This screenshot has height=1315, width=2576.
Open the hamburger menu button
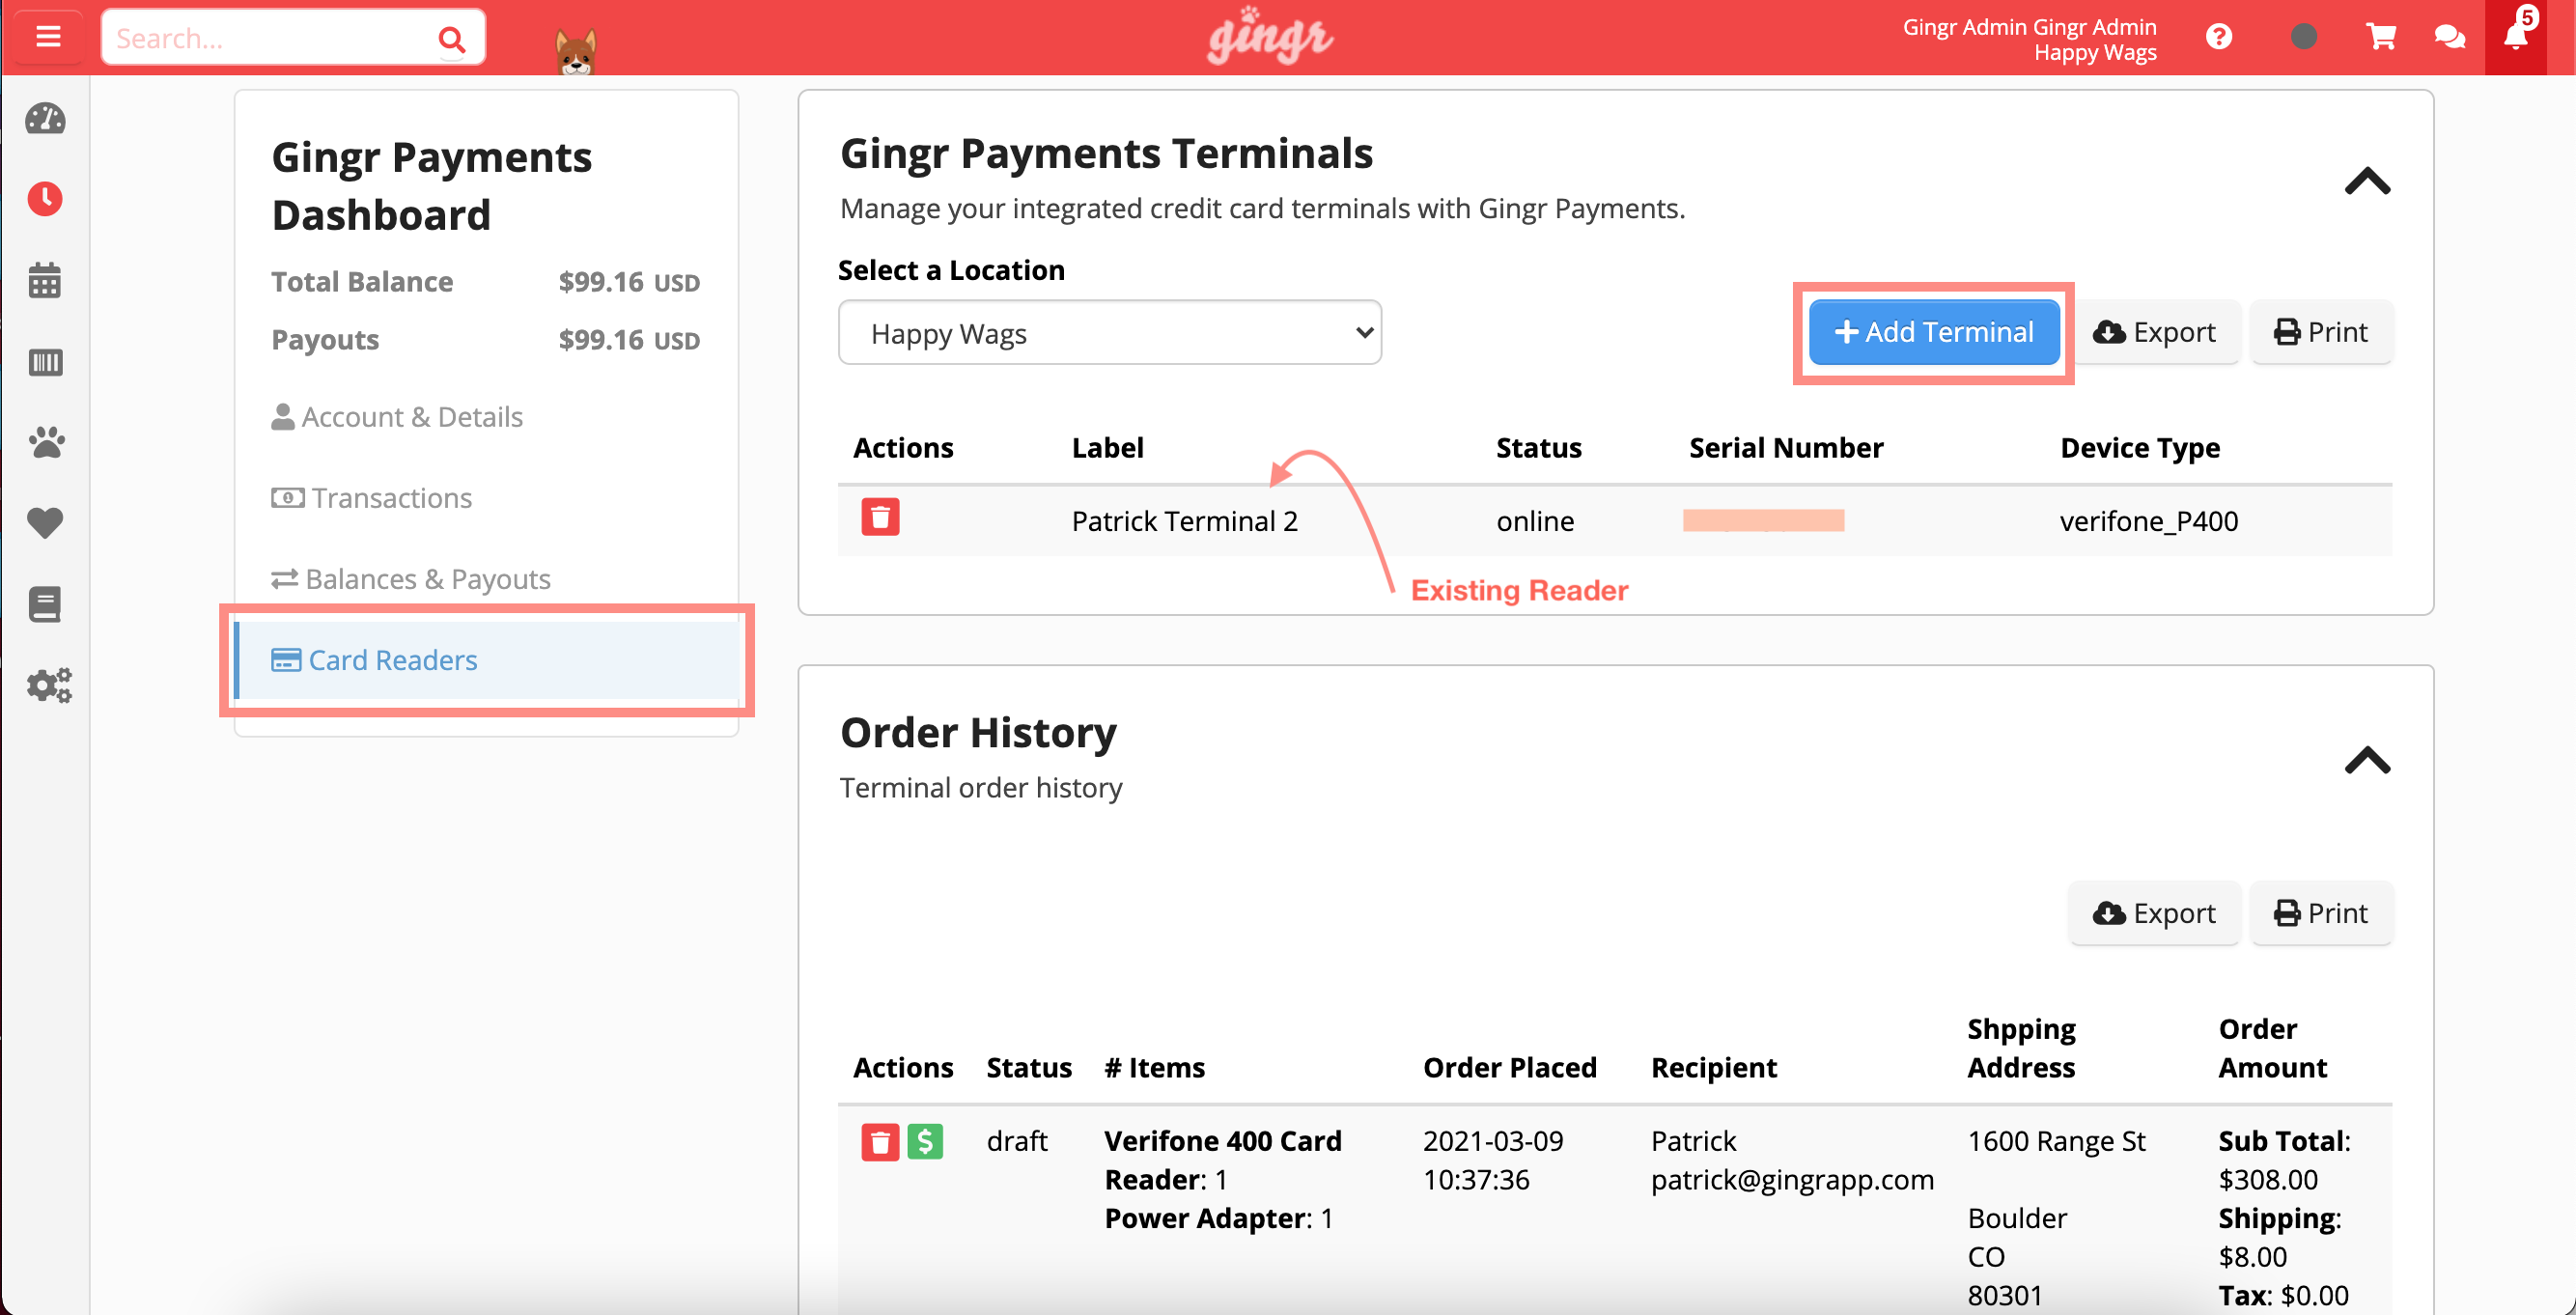(x=48, y=37)
